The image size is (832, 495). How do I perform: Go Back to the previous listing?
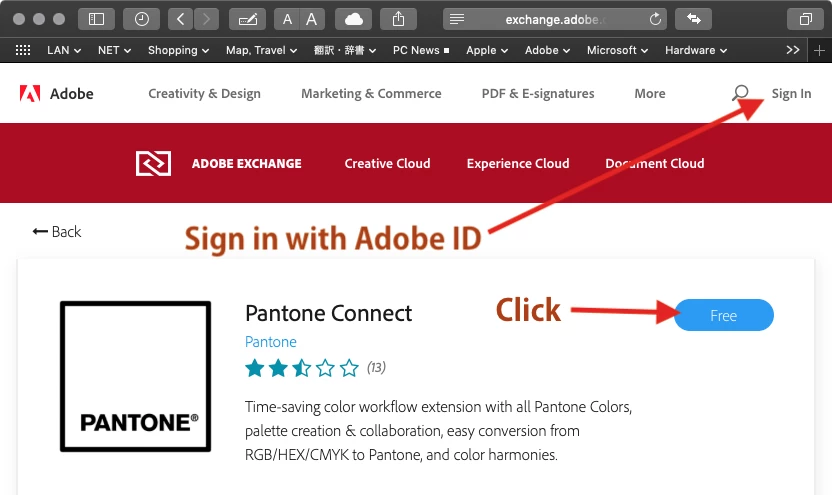[x=56, y=231]
